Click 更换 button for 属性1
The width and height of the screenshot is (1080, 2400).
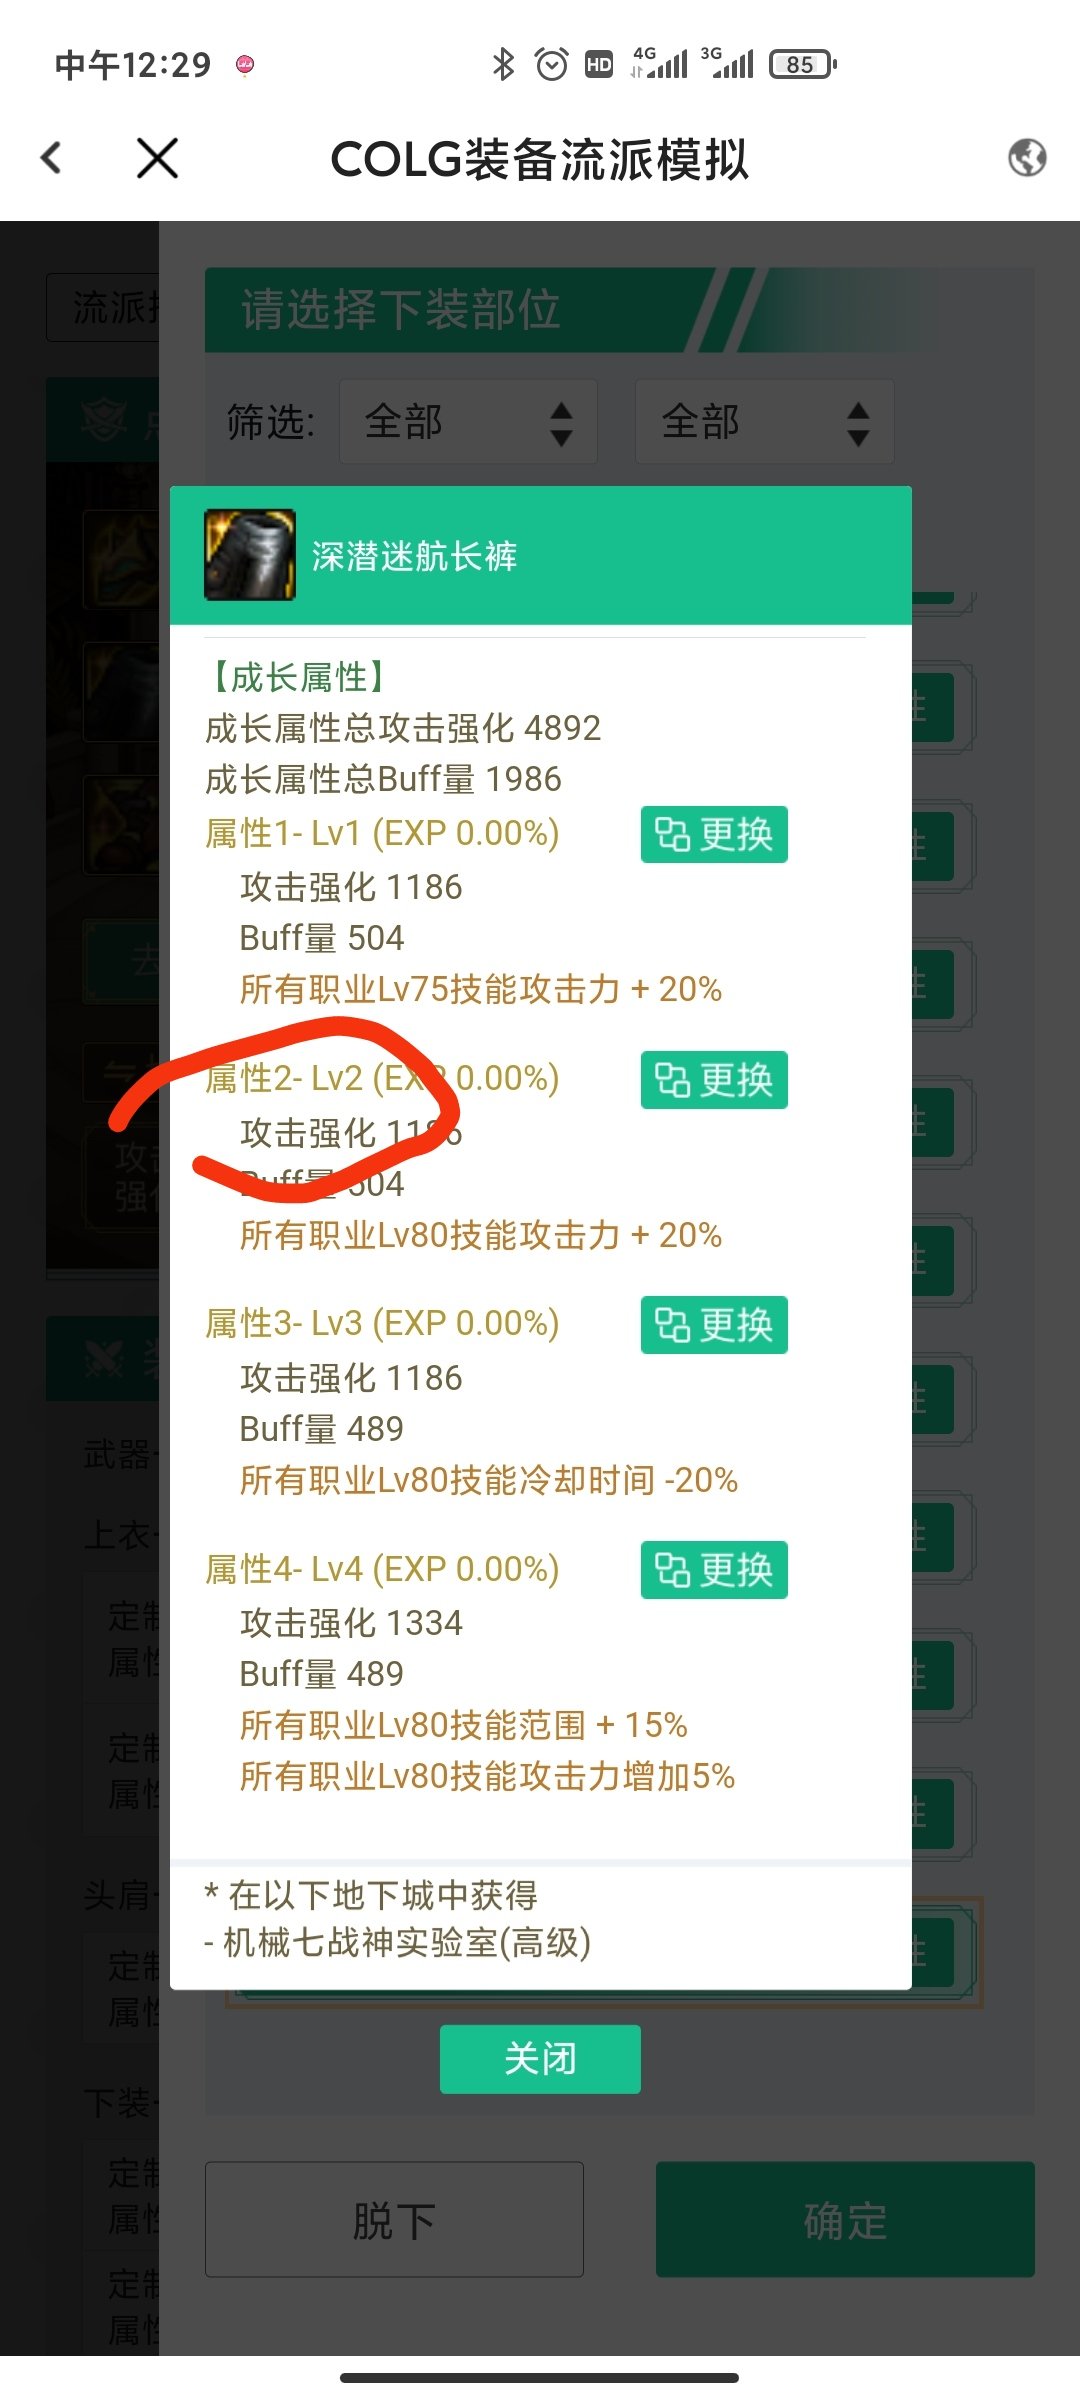[714, 834]
